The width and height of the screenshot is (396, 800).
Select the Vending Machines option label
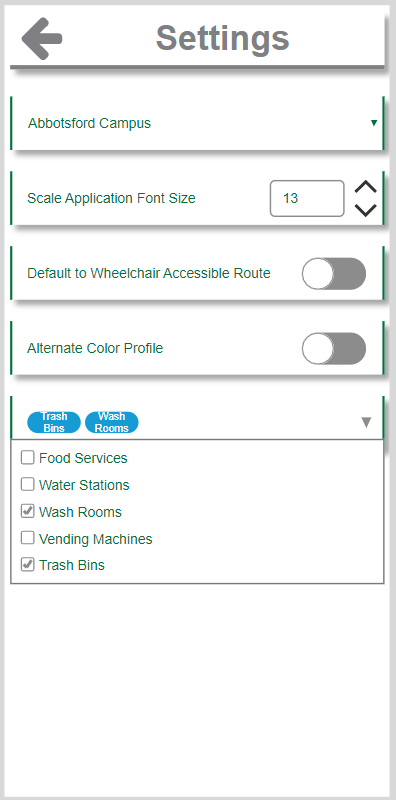(96, 539)
